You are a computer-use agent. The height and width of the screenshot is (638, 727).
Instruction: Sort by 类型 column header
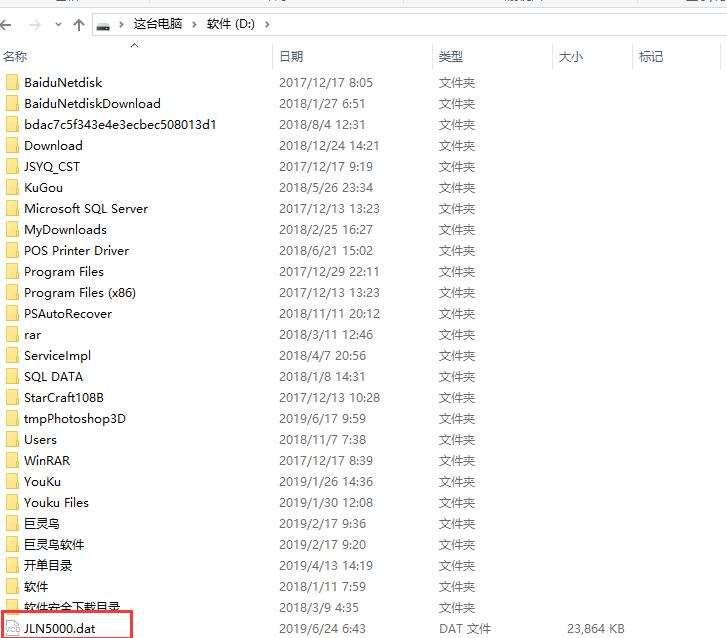[x=450, y=57]
